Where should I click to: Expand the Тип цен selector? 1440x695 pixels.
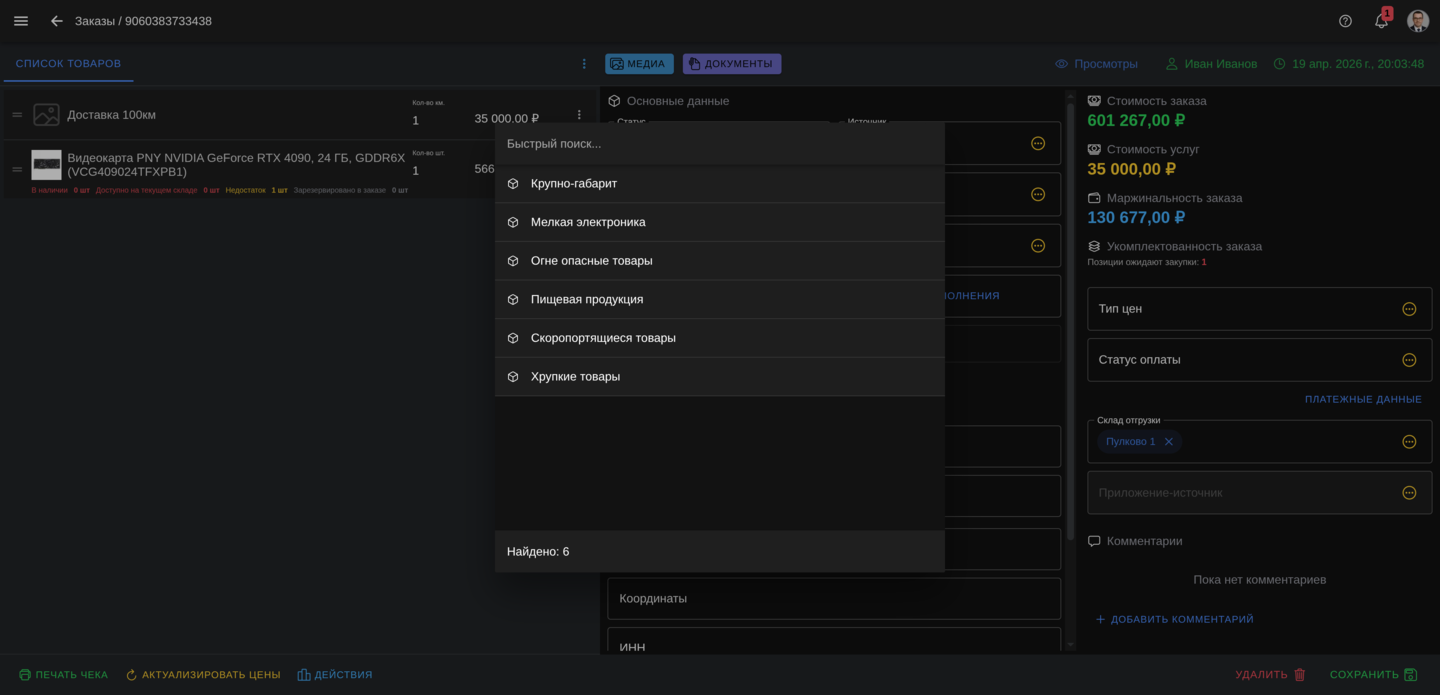[1409, 309]
